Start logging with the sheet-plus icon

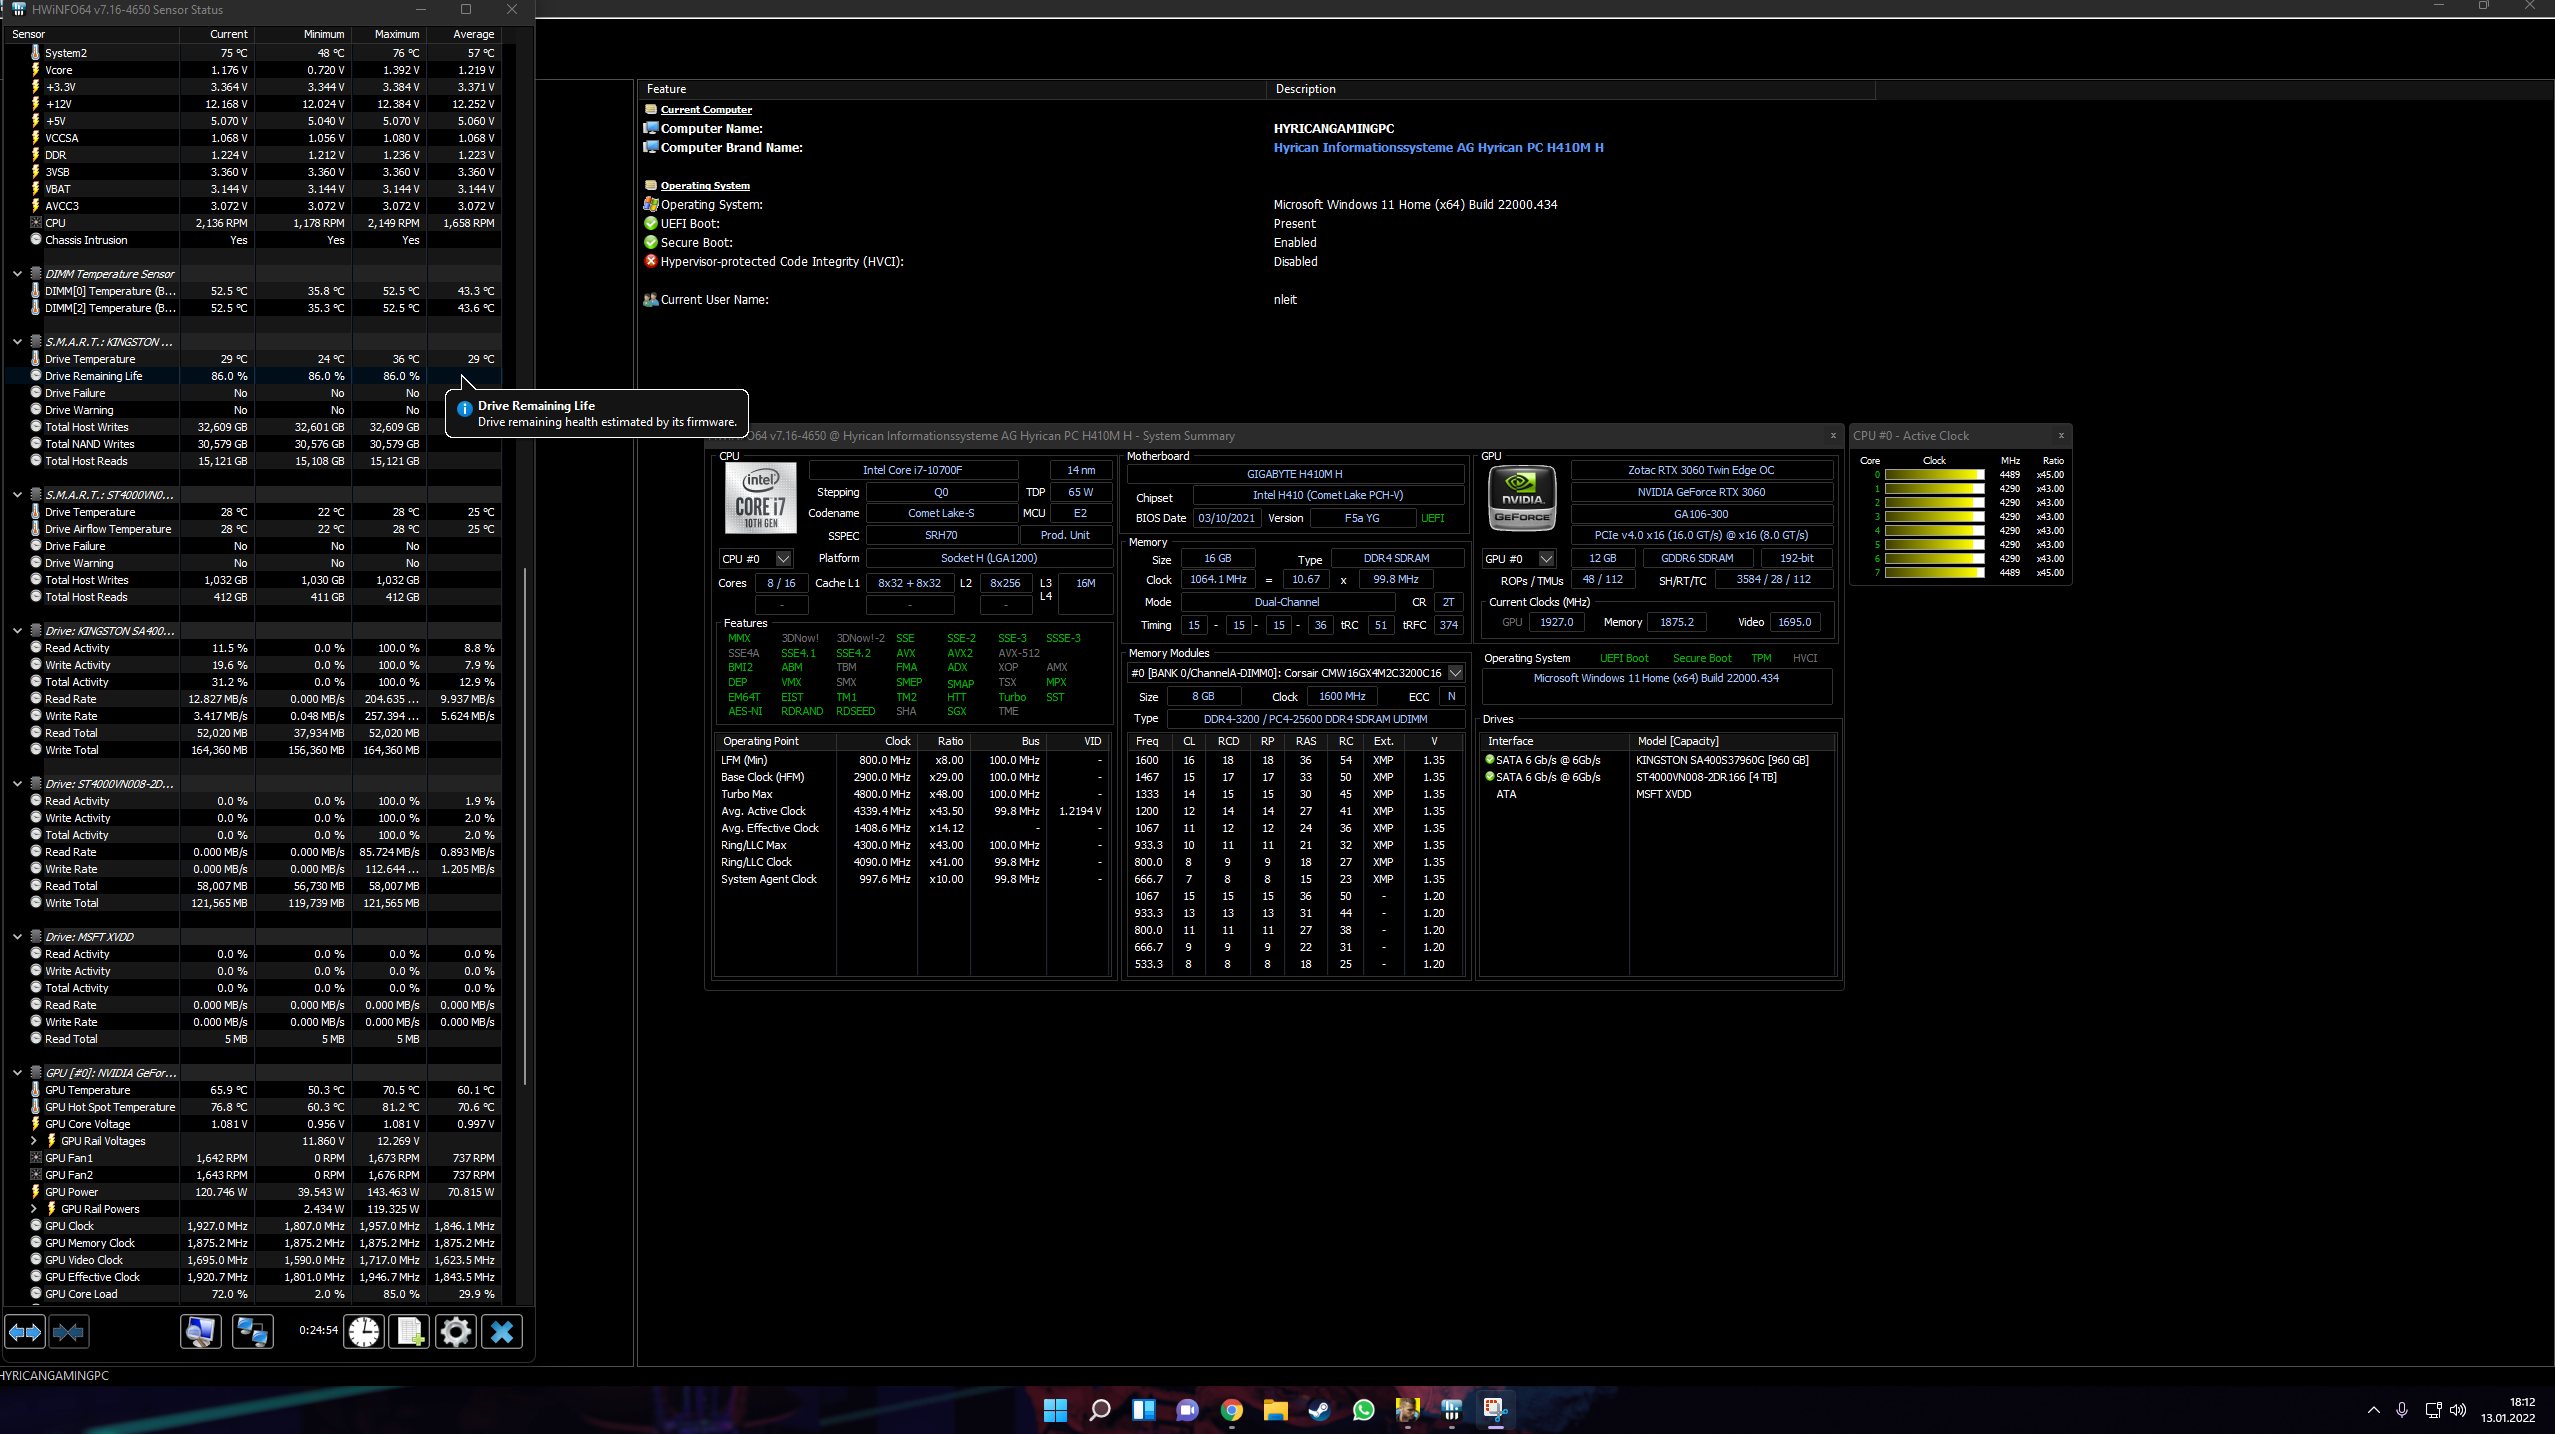tap(410, 1332)
